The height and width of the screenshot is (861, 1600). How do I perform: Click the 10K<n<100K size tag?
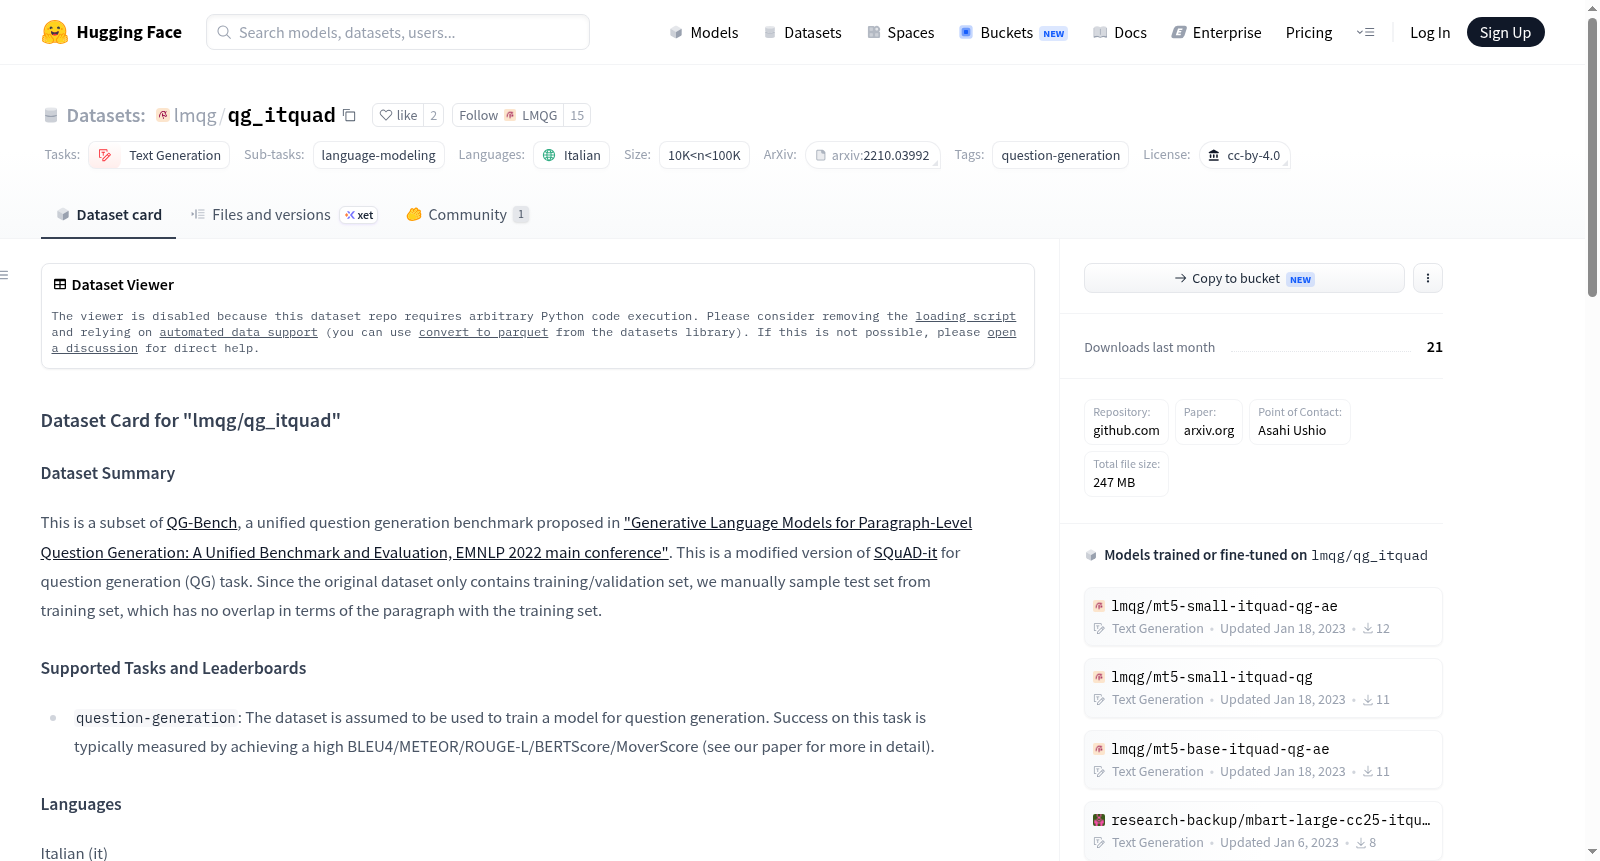point(704,155)
